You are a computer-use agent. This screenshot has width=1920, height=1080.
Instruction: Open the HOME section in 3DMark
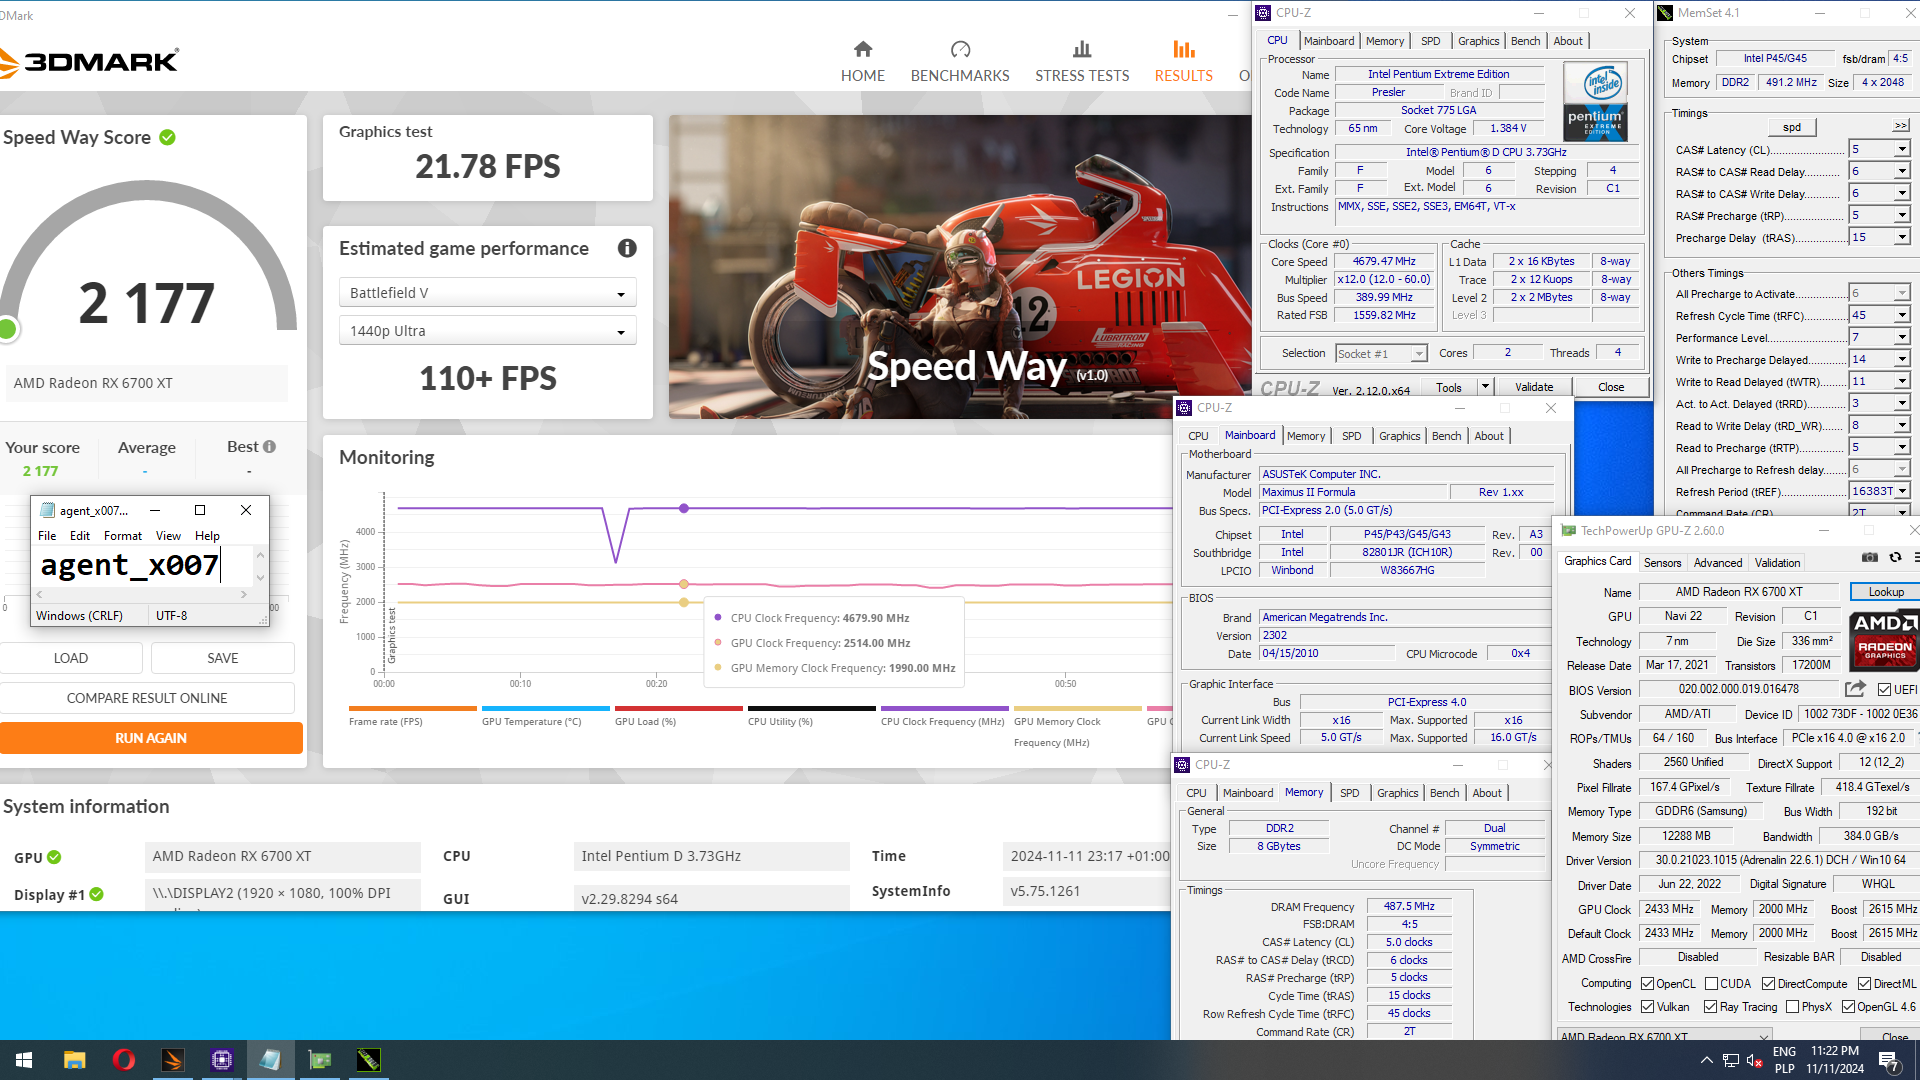point(862,62)
